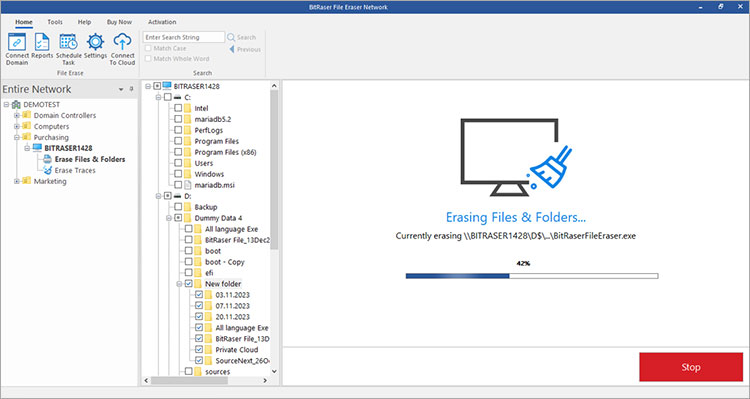The height and width of the screenshot is (399, 750).
Task: Open the Activation tab
Action: pyautogui.click(x=162, y=22)
